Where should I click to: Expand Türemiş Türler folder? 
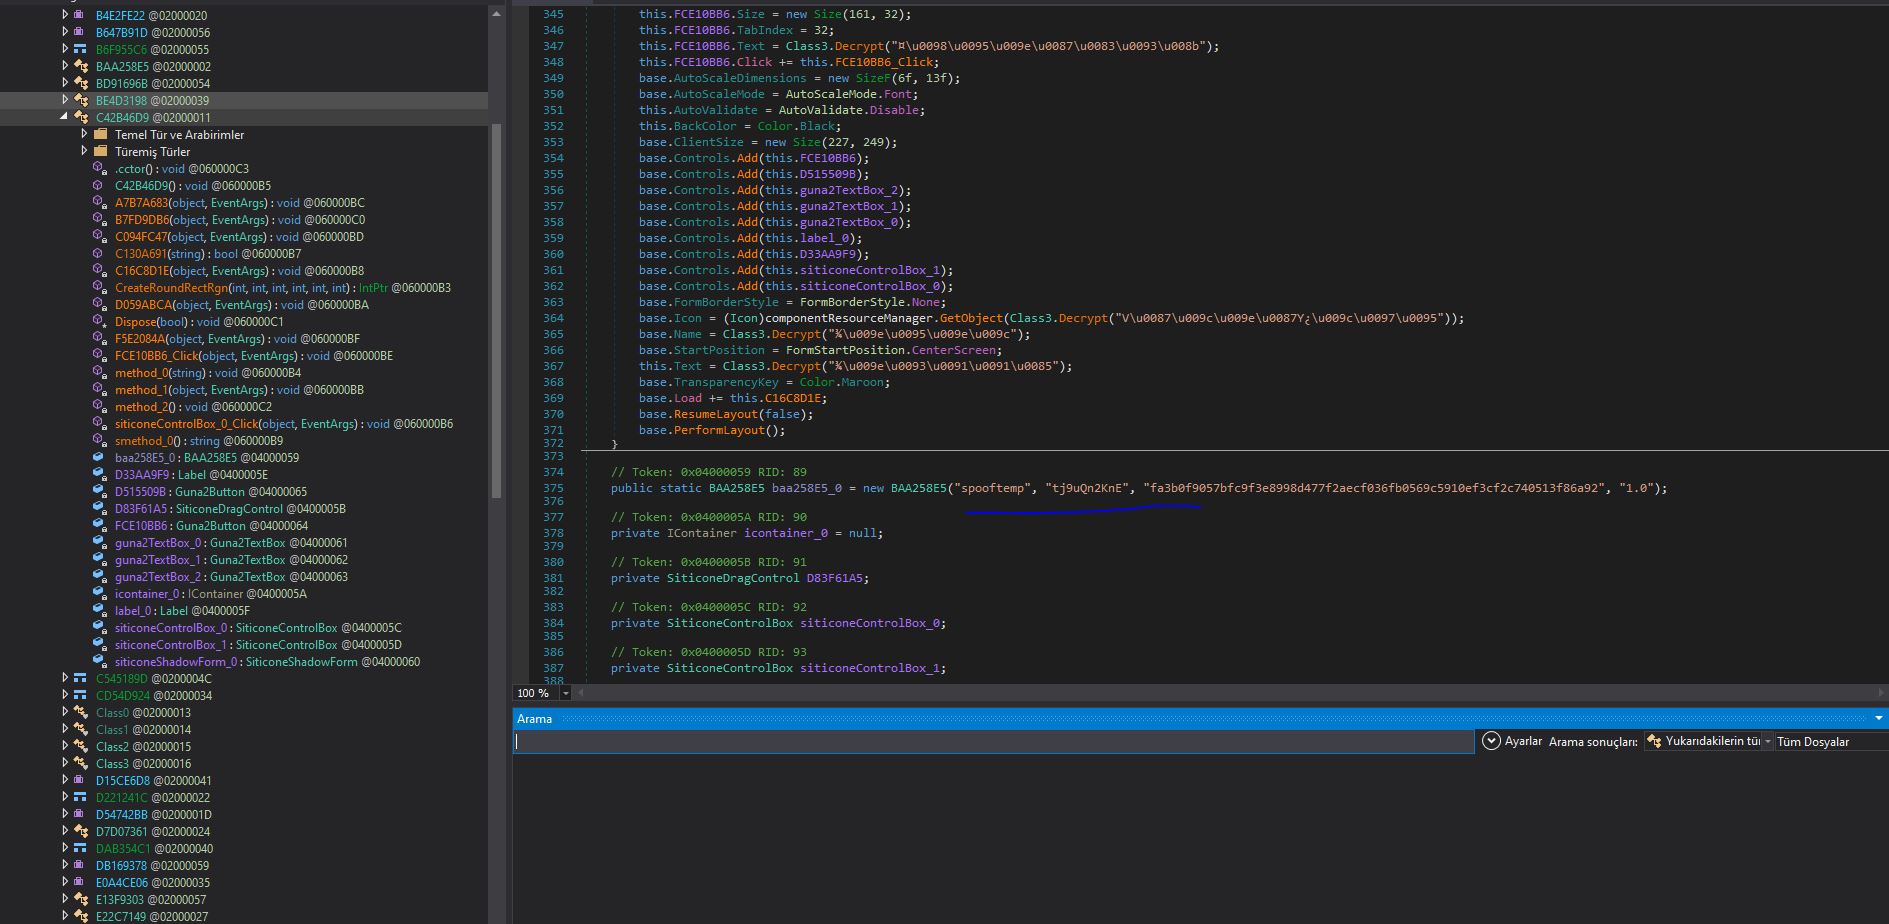tap(84, 151)
